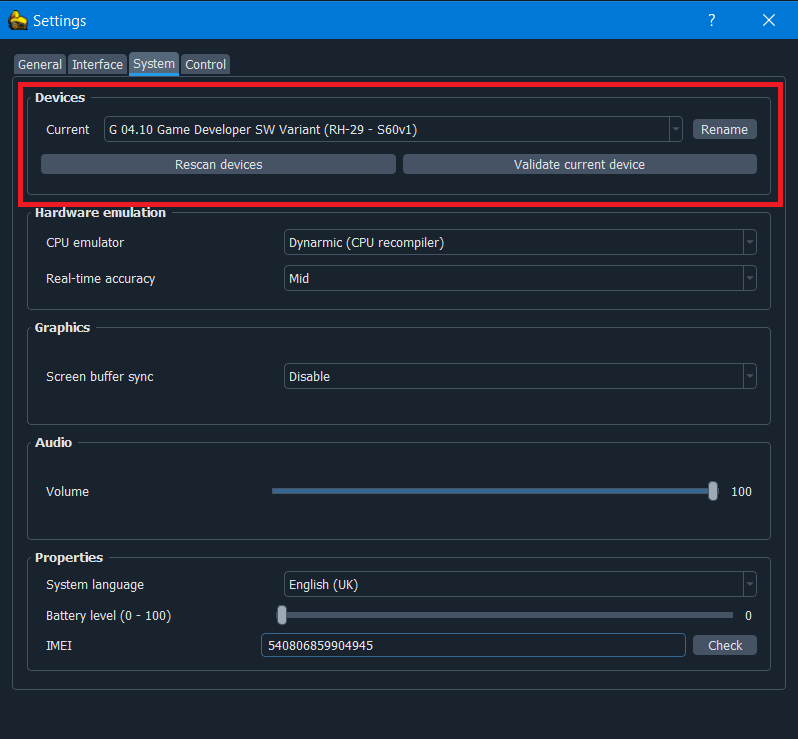Click the CPU emulator label
798x739 pixels.
[x=85, y=243]
